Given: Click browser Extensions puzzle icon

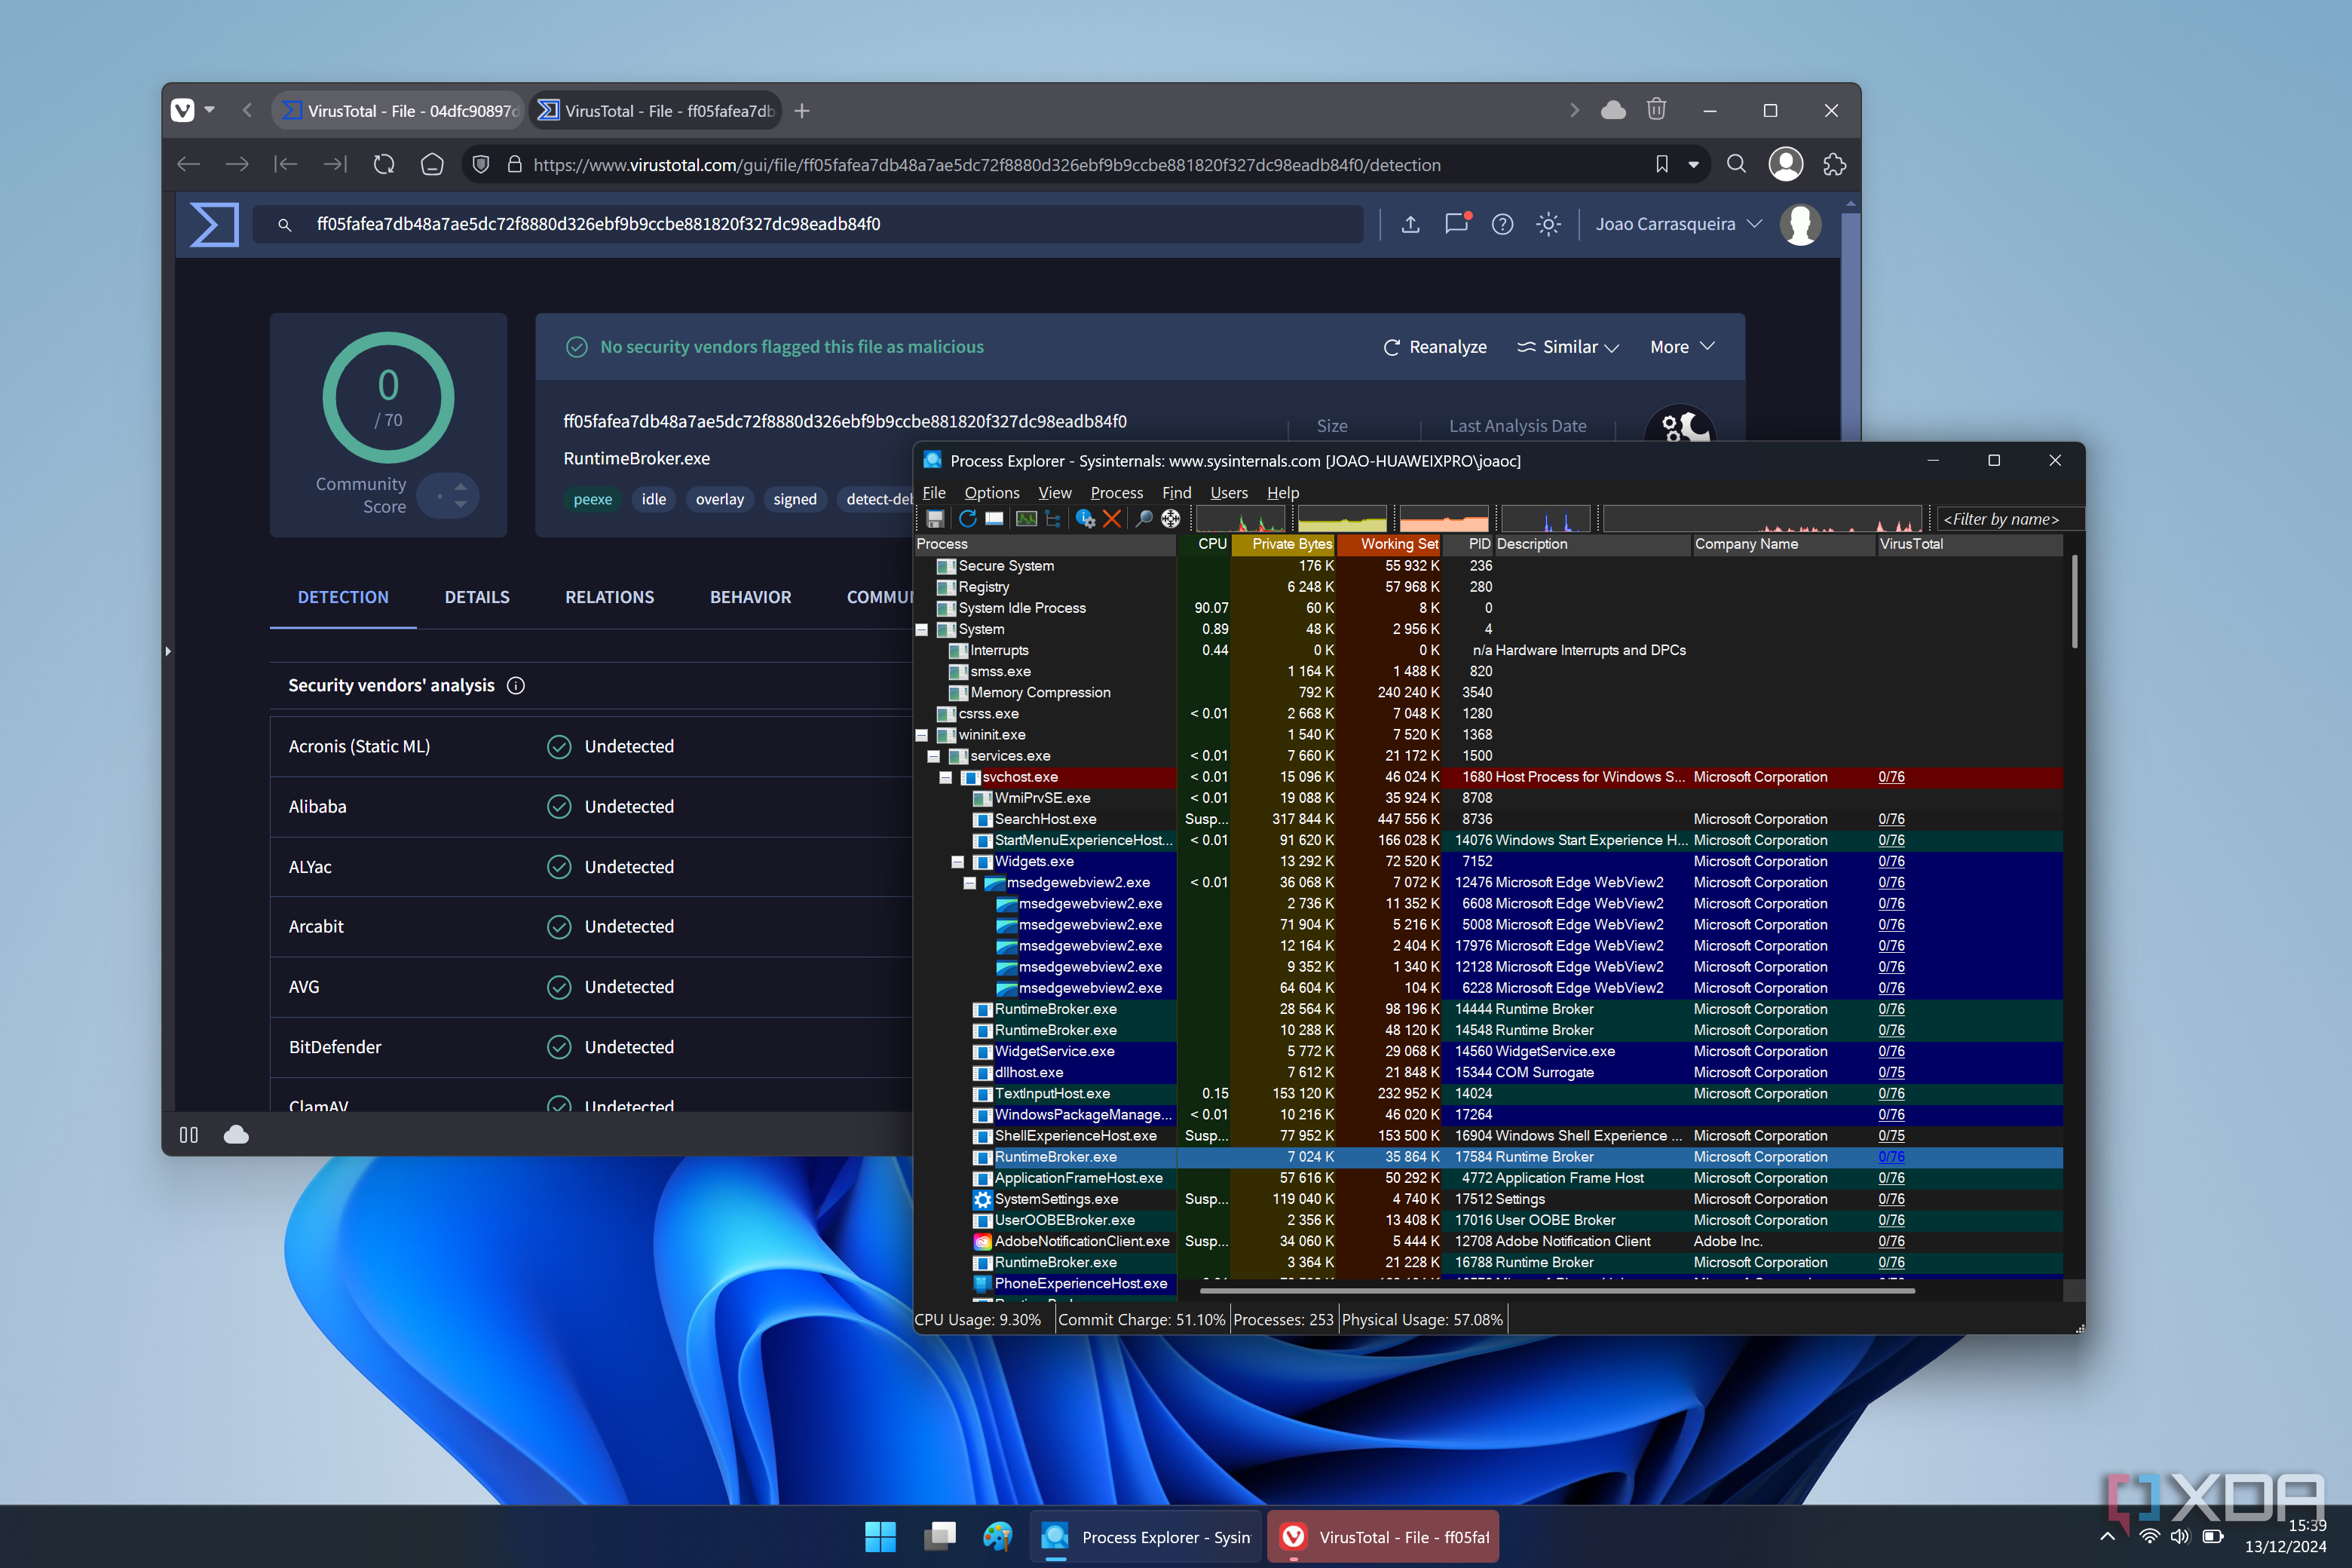Looking at the screenshot, I should [1834, 164].
